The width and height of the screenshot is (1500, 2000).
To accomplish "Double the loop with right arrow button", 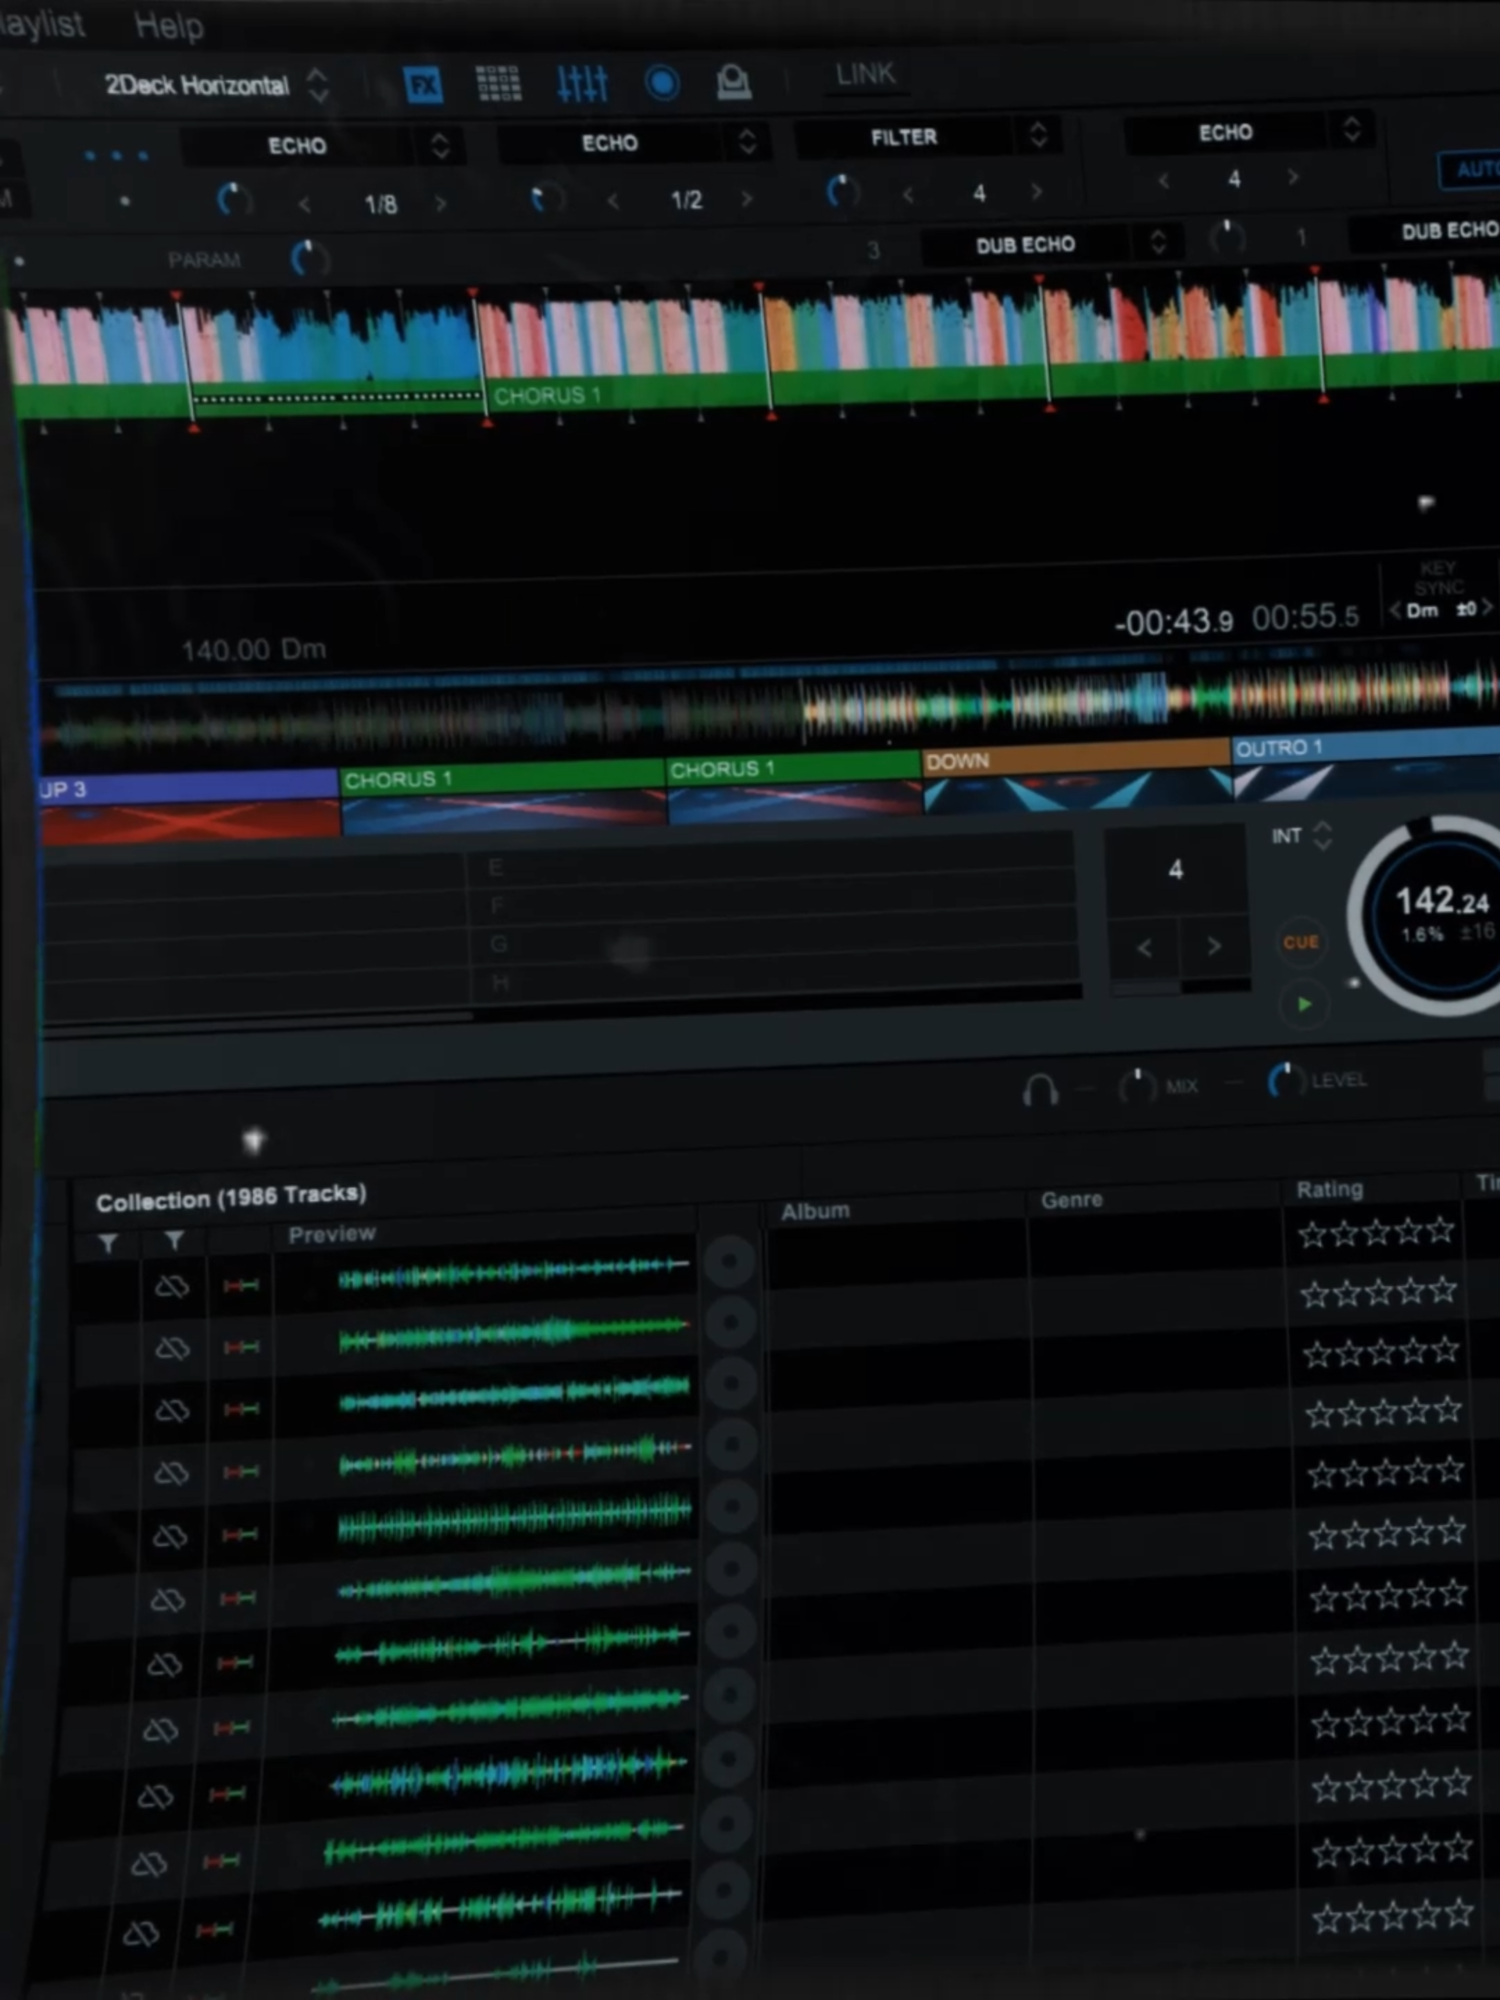I will [1214, 945].
